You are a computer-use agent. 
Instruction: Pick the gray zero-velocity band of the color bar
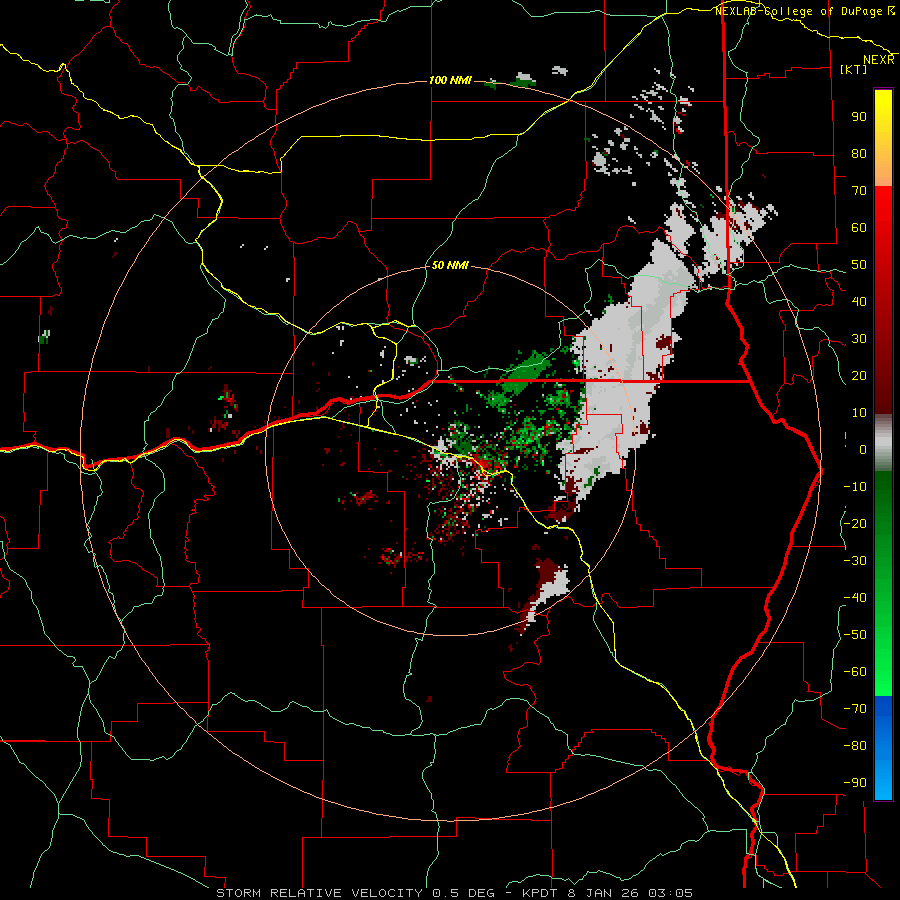[883, 443]
